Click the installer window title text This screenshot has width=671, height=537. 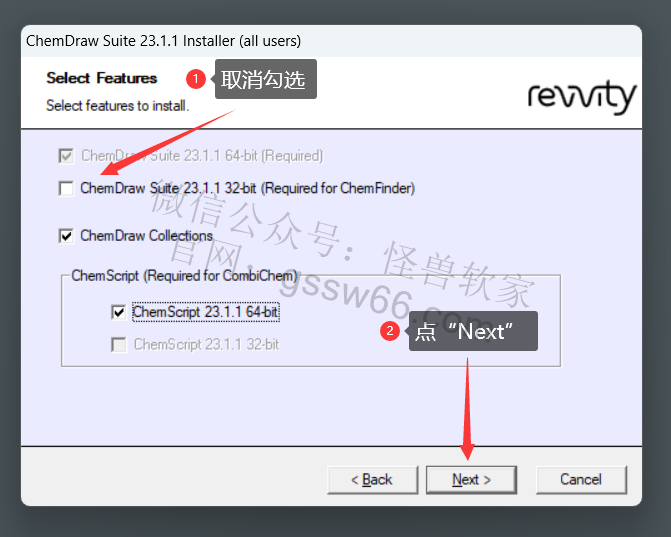pos(163,41)
